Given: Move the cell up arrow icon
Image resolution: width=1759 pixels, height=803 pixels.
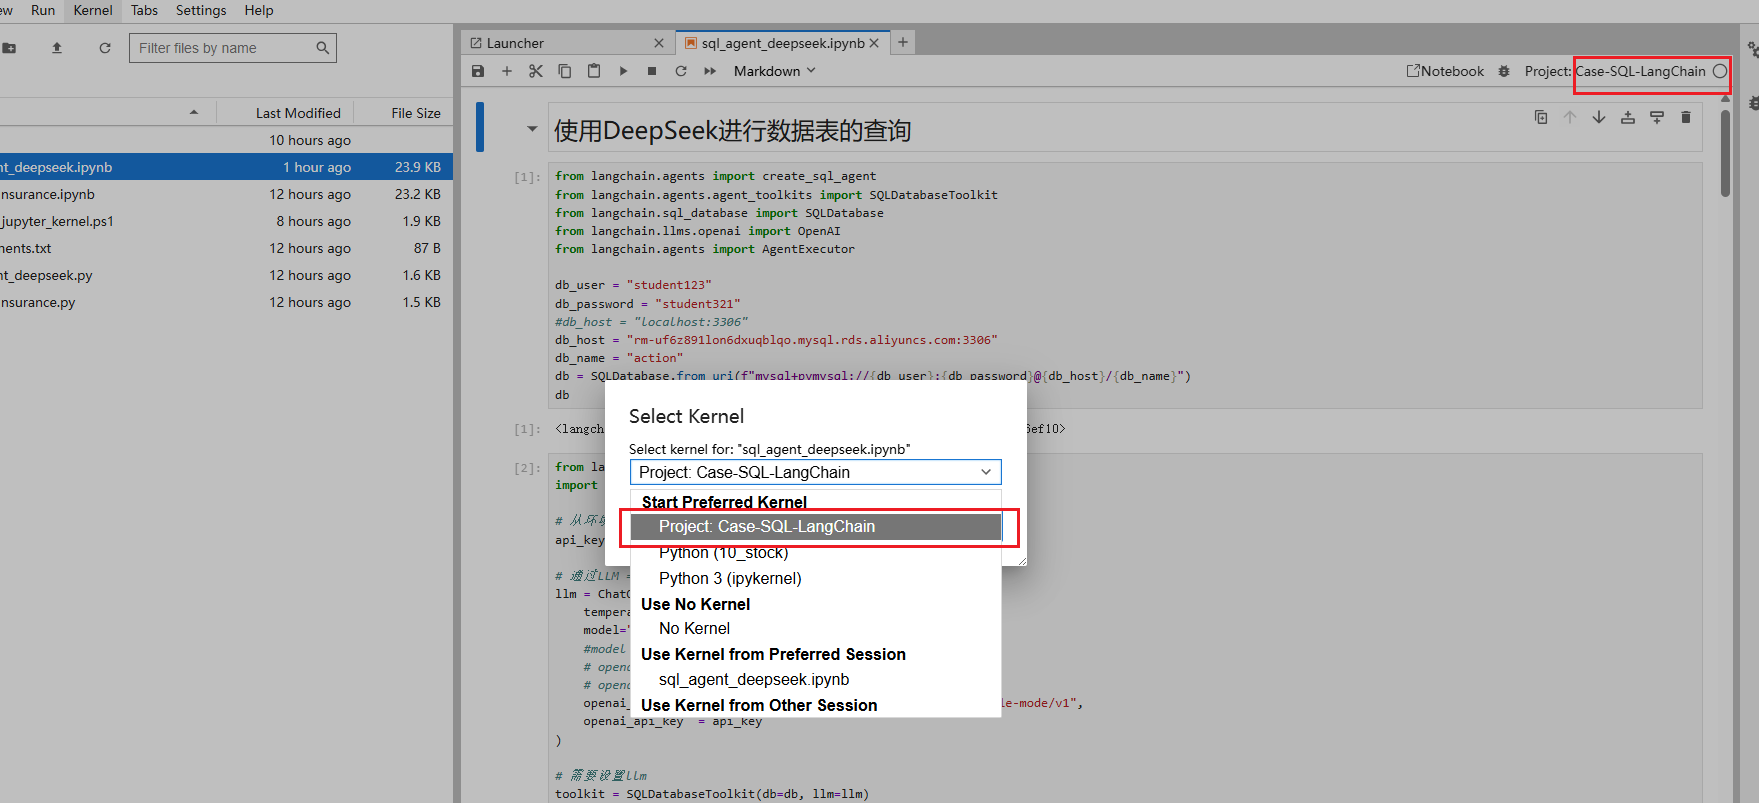Looking at the screenshot, I should (x=1570, y=117).
